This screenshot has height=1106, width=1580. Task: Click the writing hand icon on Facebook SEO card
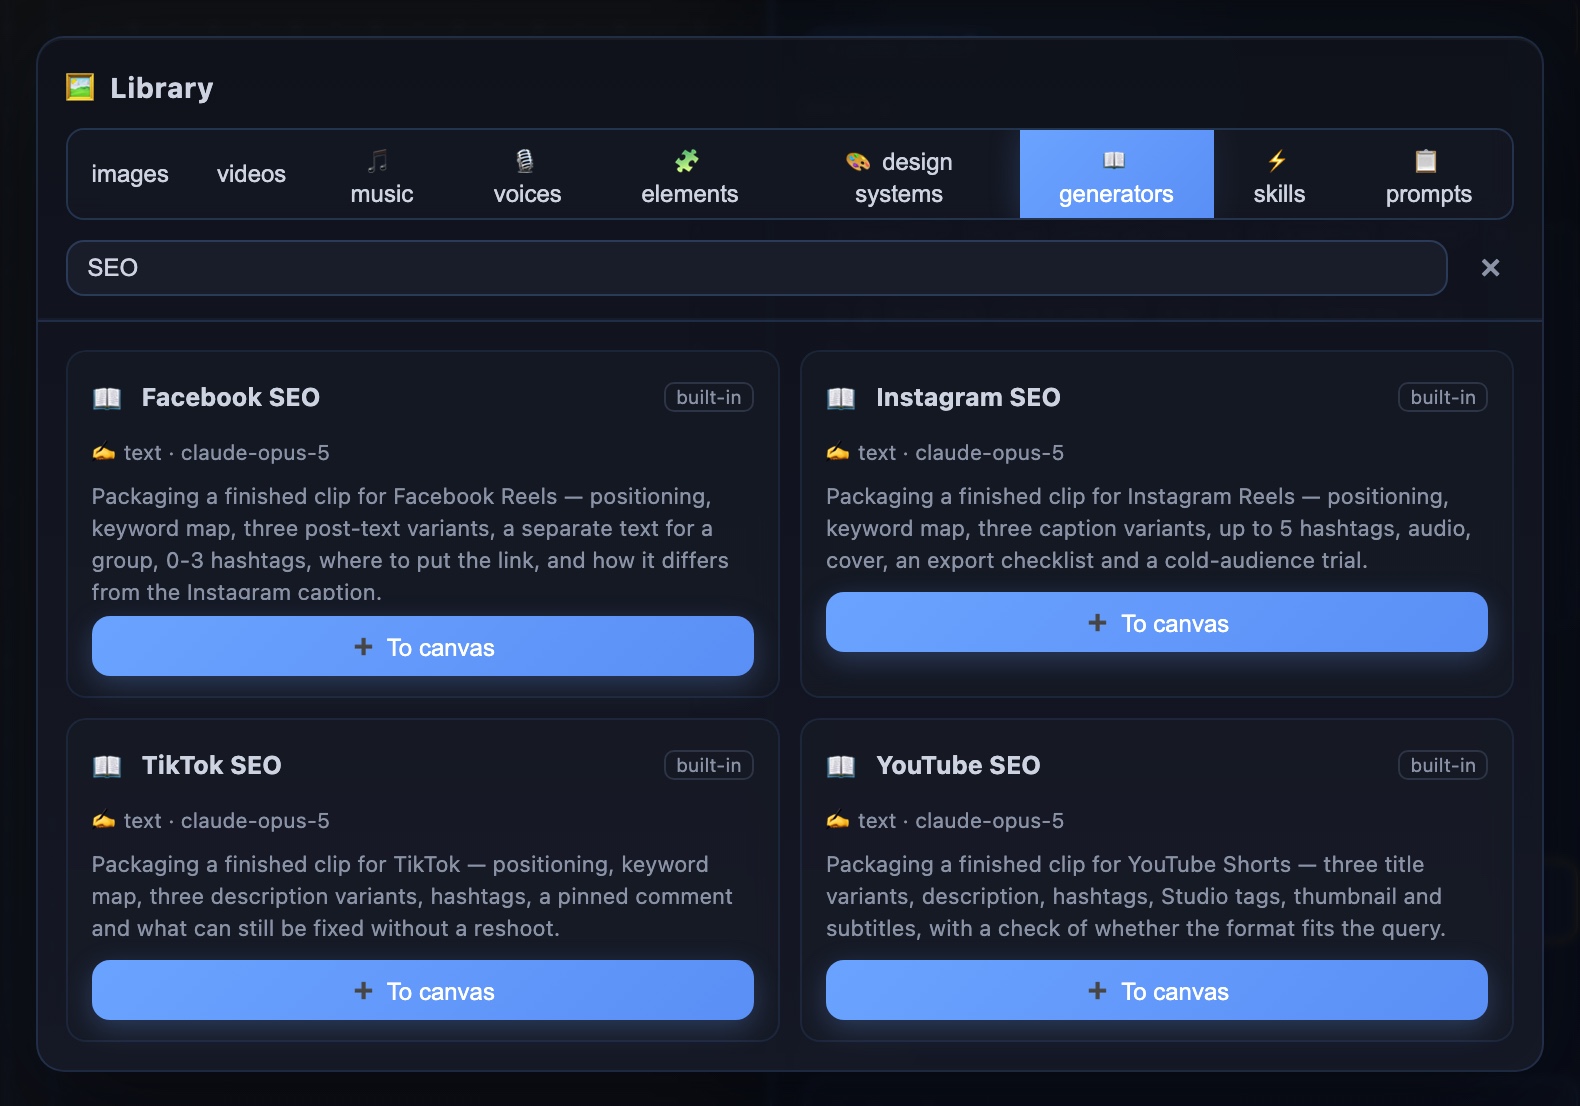click(104, 453)
